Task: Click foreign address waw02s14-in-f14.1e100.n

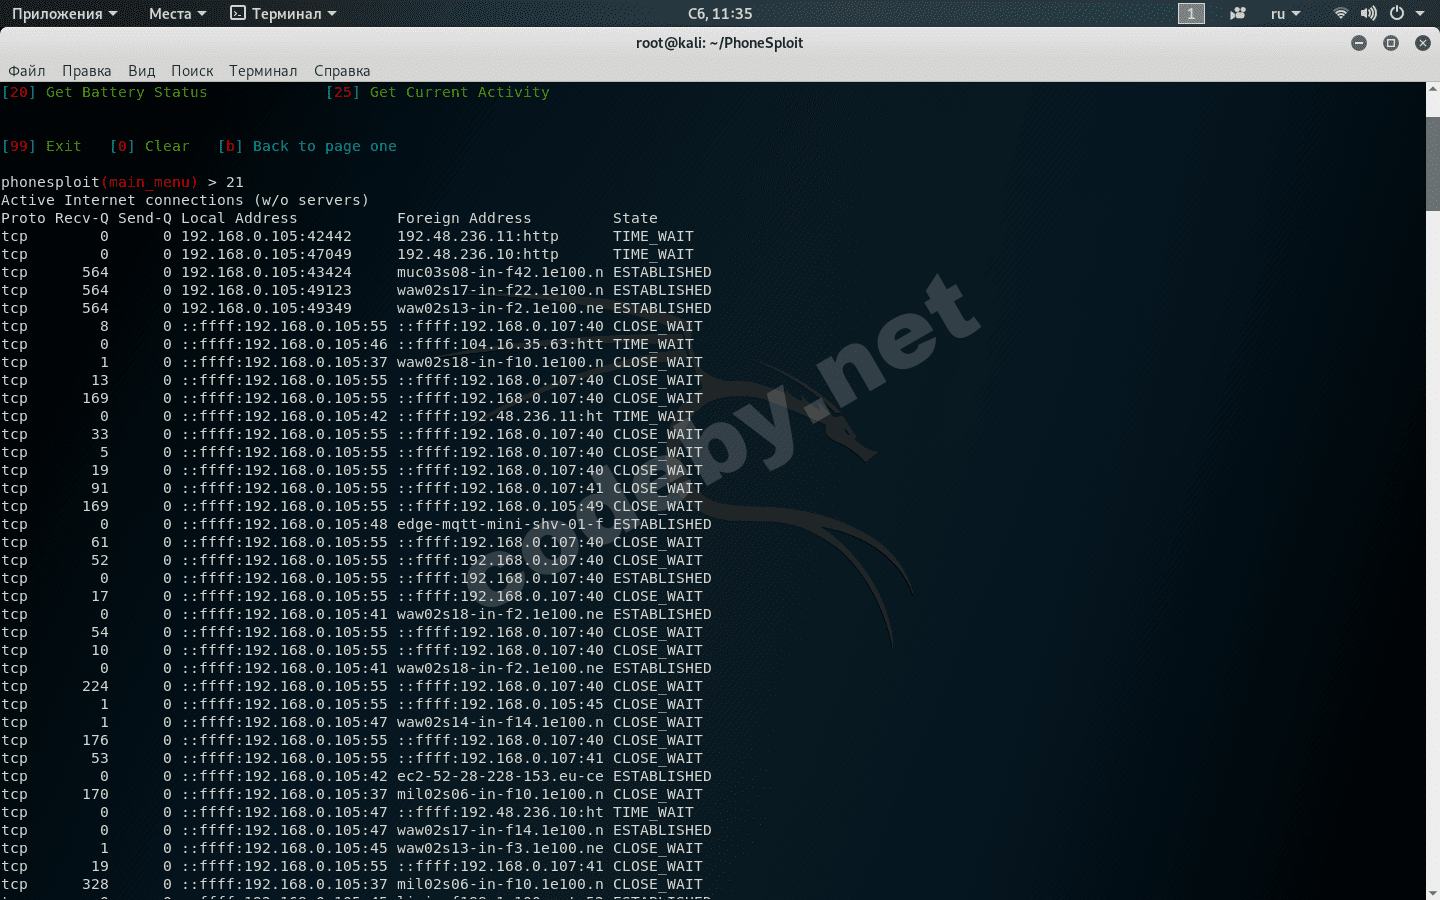Action: [500, 722]
